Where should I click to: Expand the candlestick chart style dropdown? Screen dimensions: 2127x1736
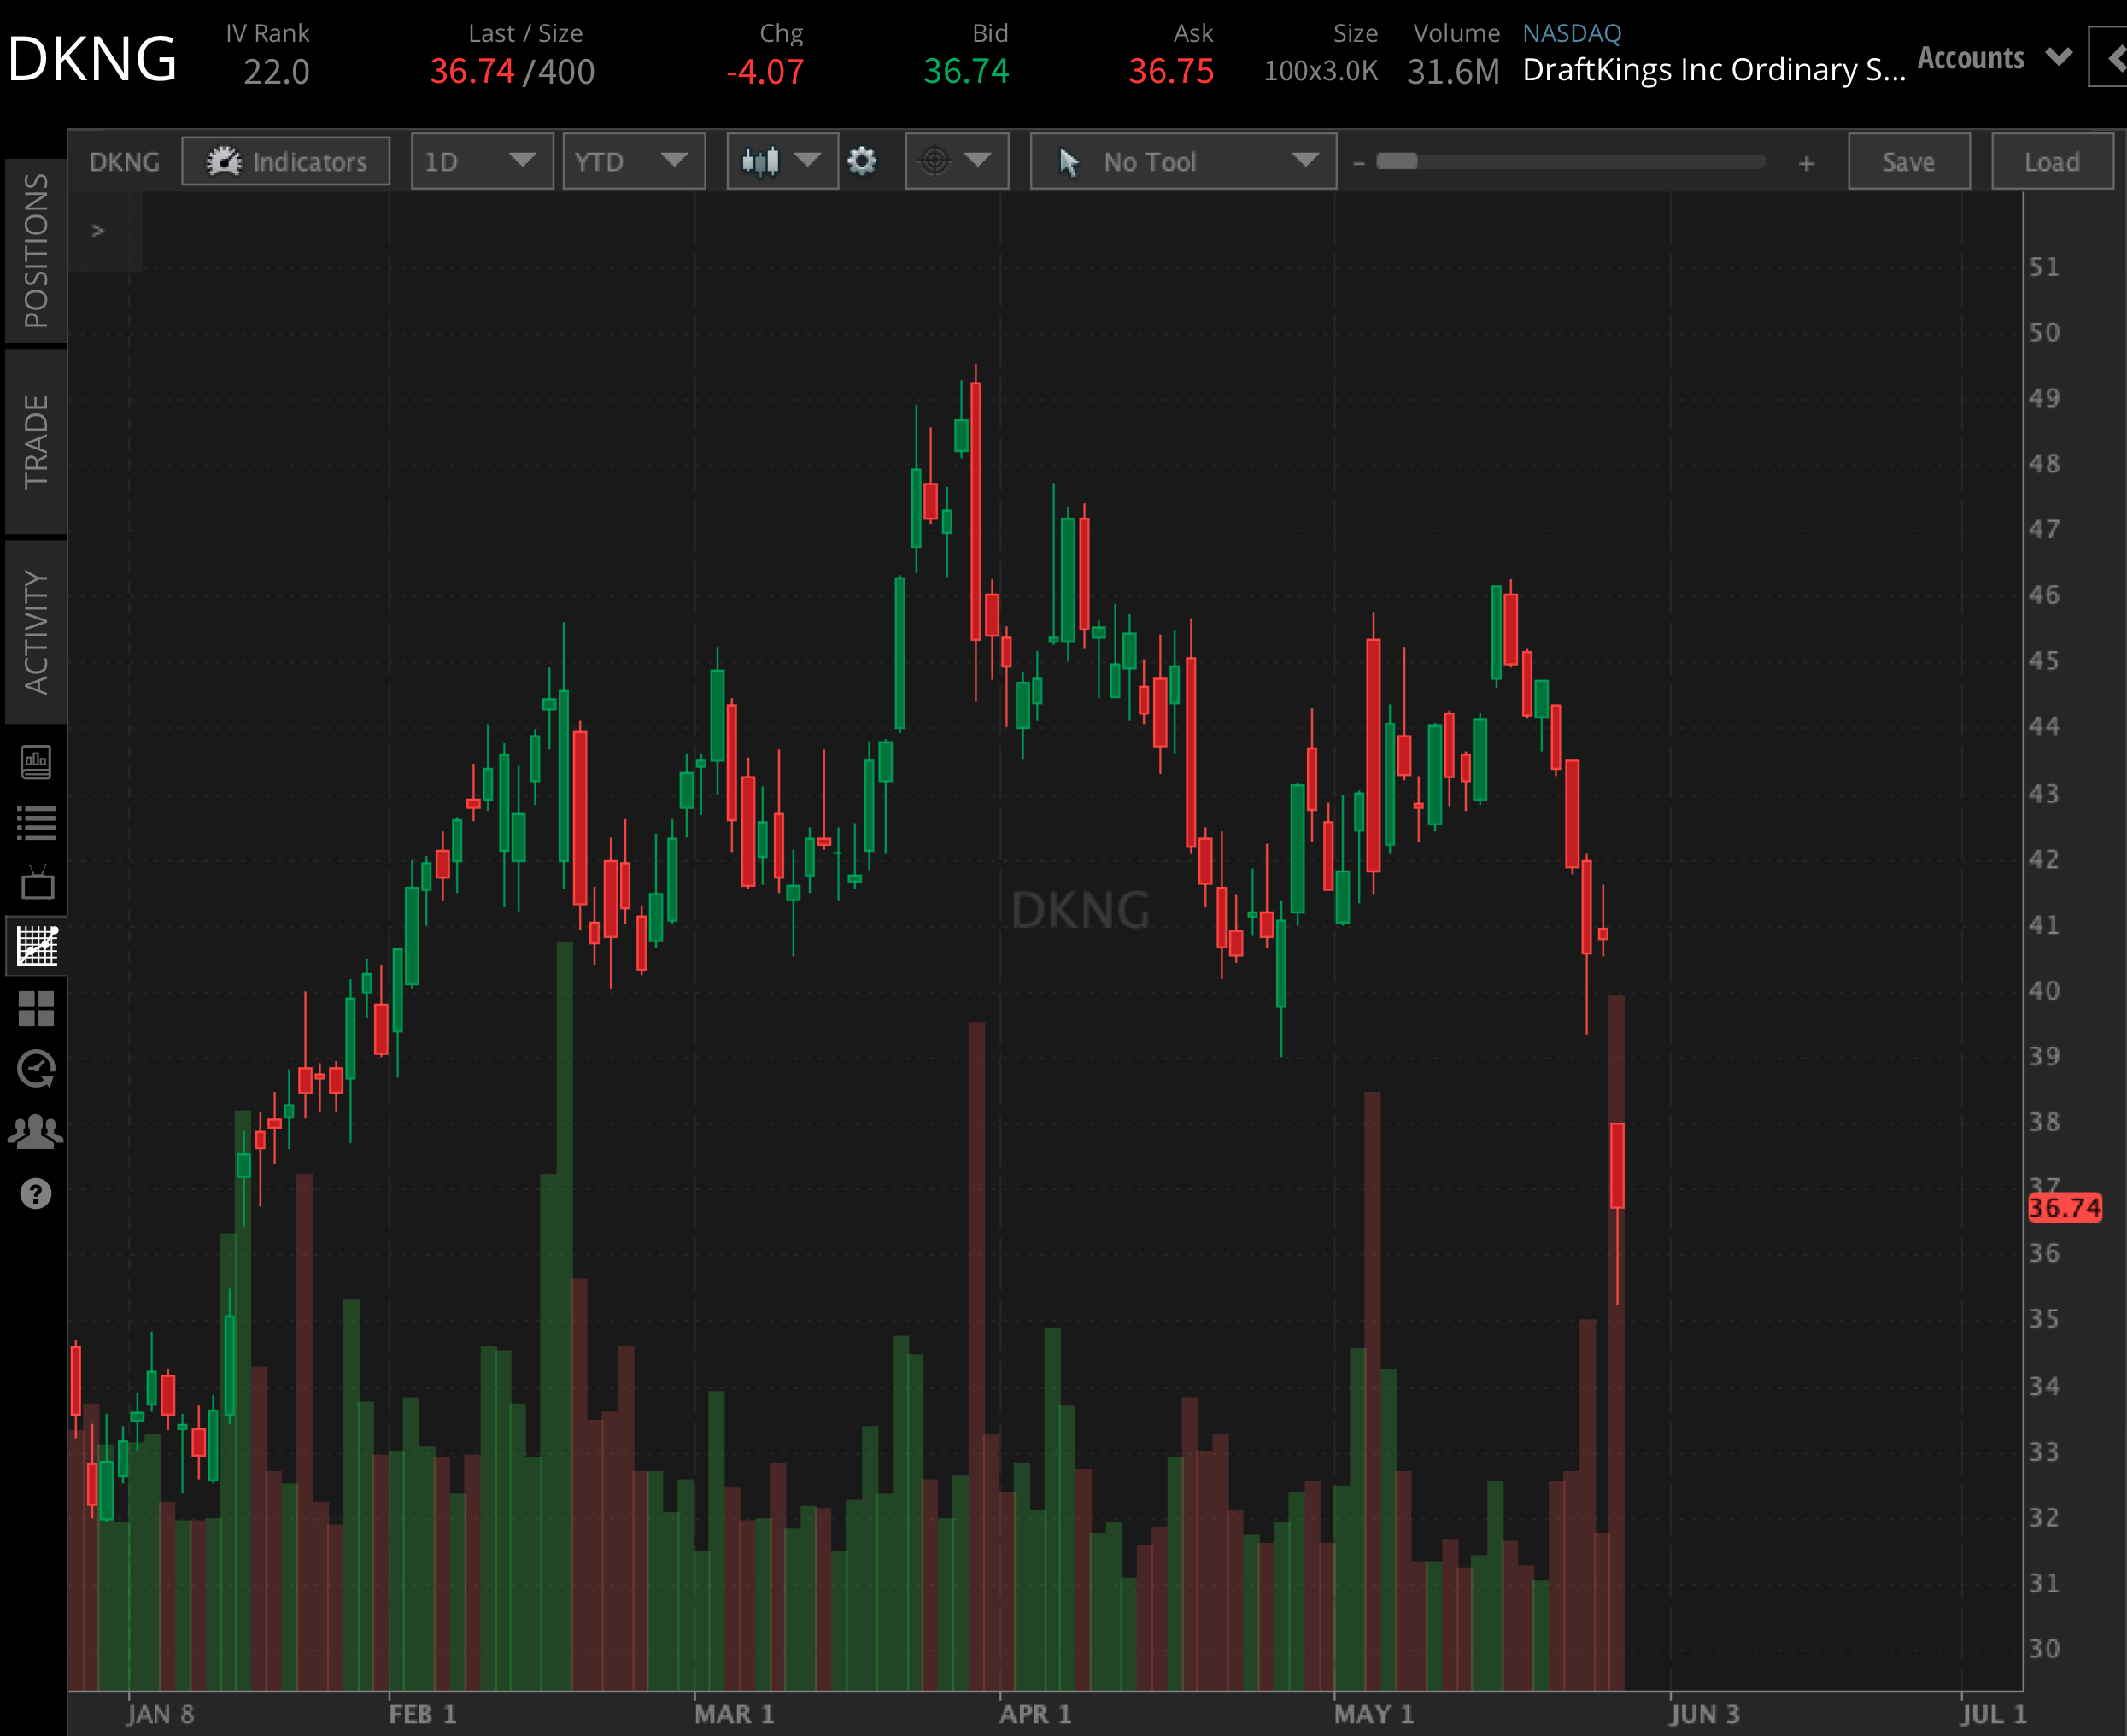coord(782,161)
